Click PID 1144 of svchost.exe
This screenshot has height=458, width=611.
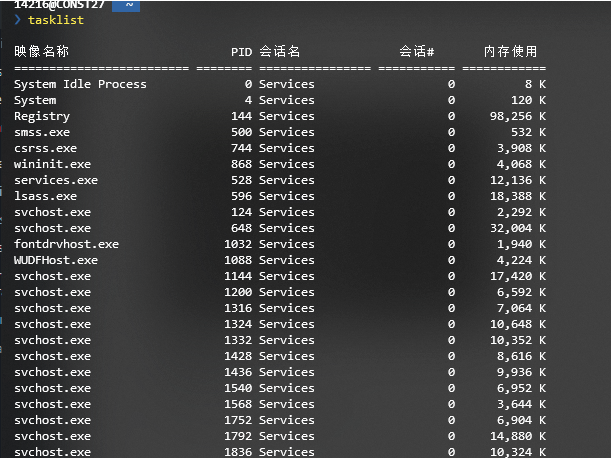[x=238, y=276]
